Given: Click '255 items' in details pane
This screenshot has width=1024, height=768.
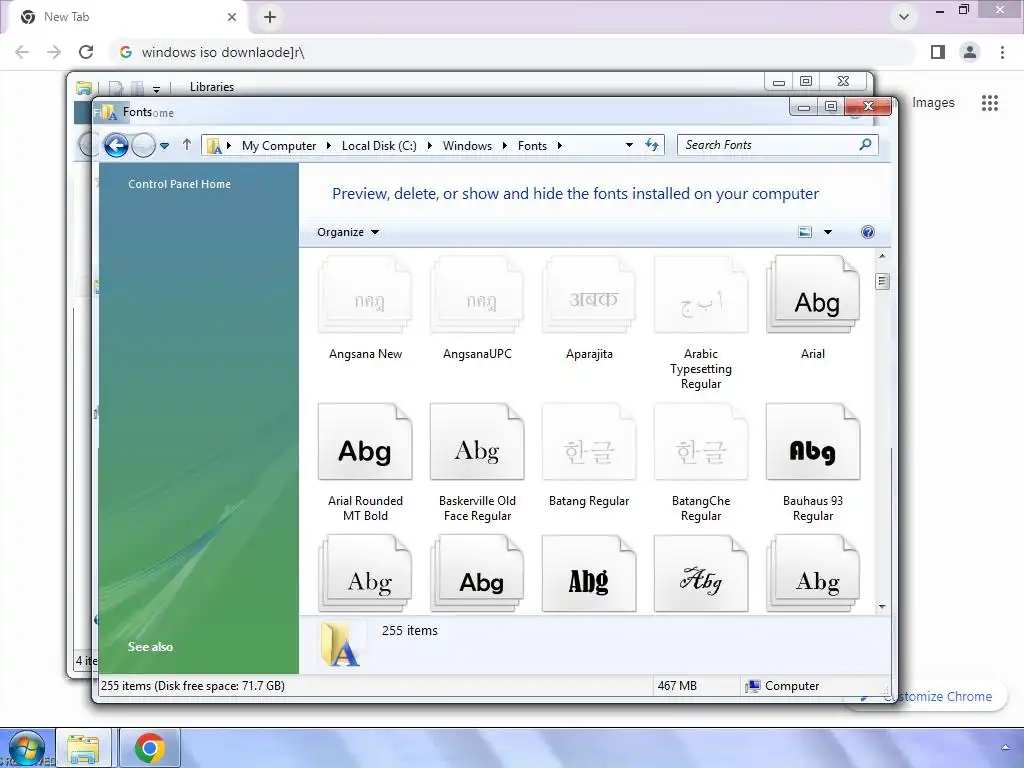Looking at the screenshot, I should 409,630.
